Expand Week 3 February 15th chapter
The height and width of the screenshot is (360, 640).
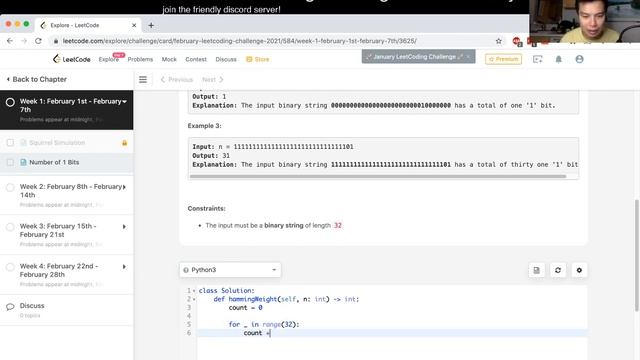pyautogui.click(x=124, y=227)
